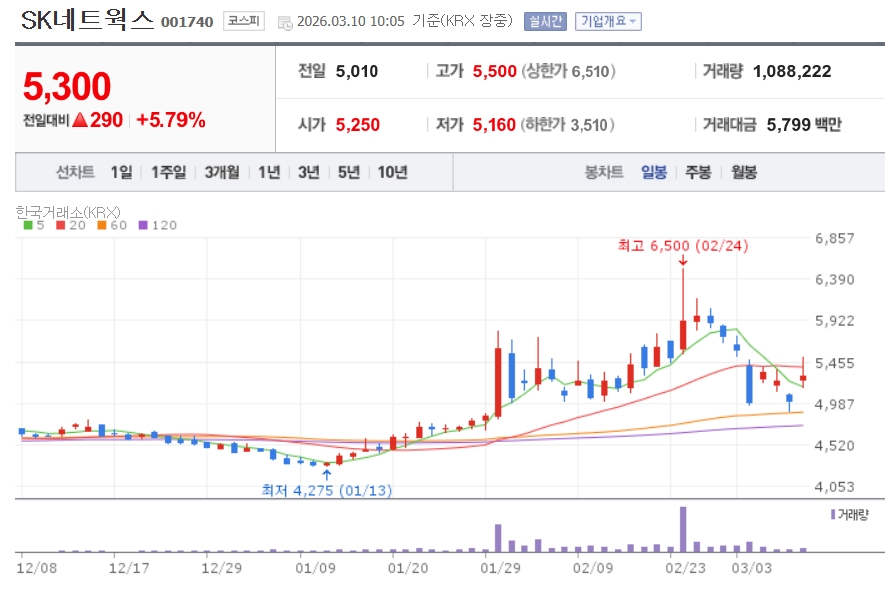
Task: Select the 1주일 line chart tab
Action: 168,172
